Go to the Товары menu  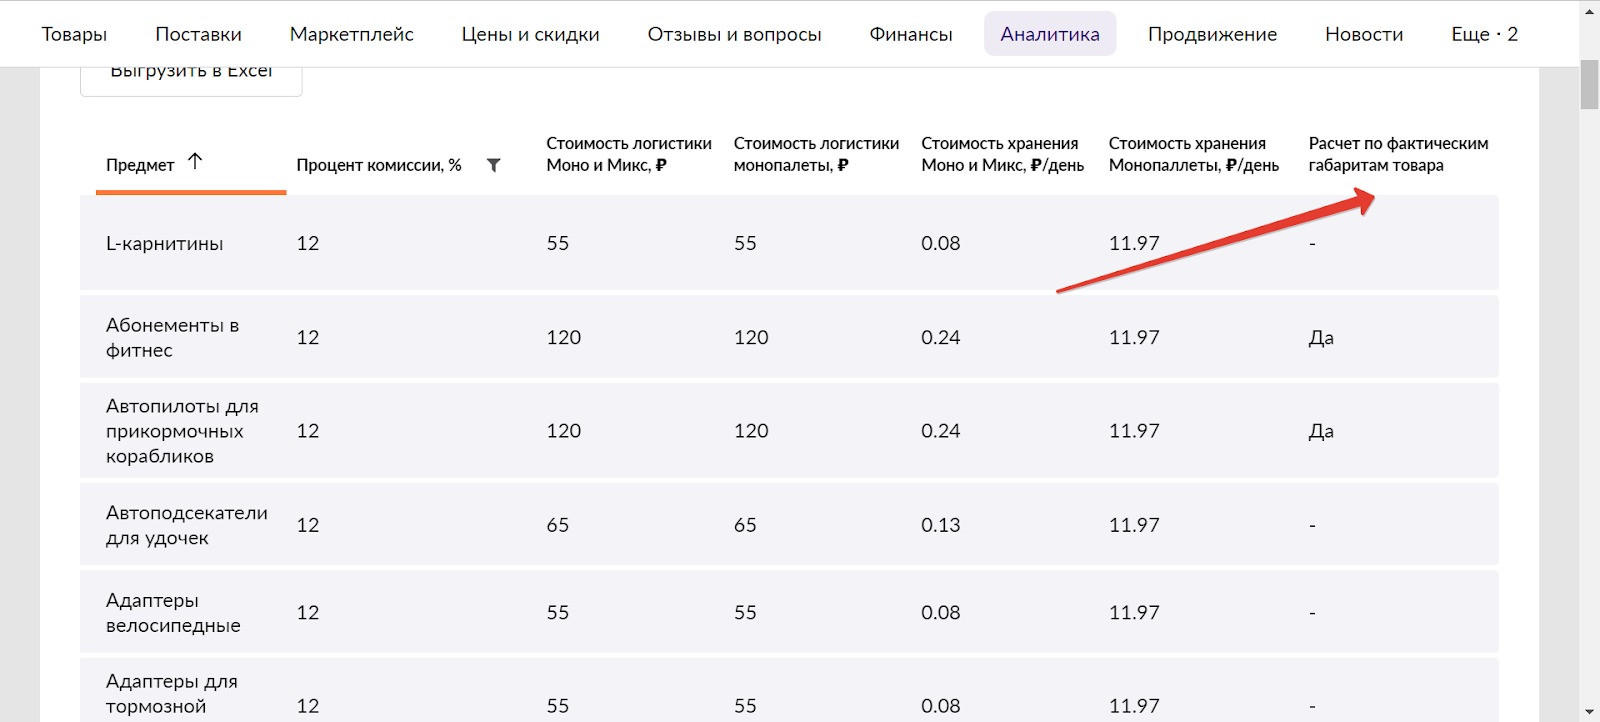click(x=74, y=34)
